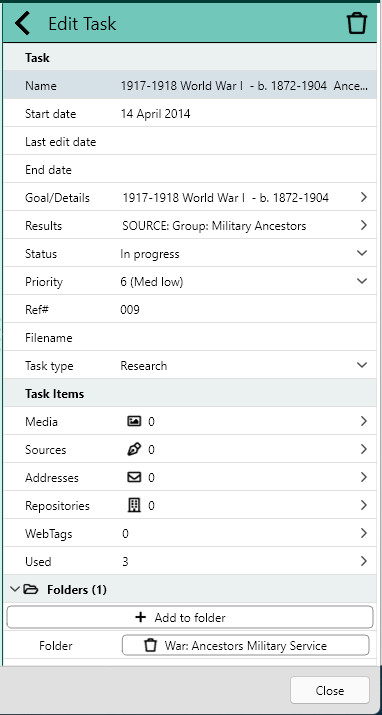Click the trash icon on the War folder
This screenshot has height=715, width=382.
click(150, 646)
